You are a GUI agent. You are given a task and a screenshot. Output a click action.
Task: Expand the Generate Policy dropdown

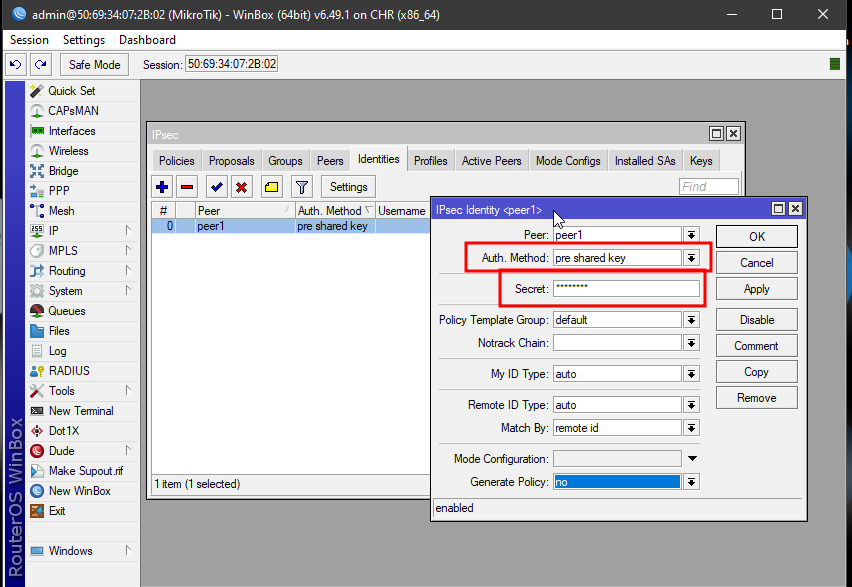pyautogui.click(x=690, y=482)
